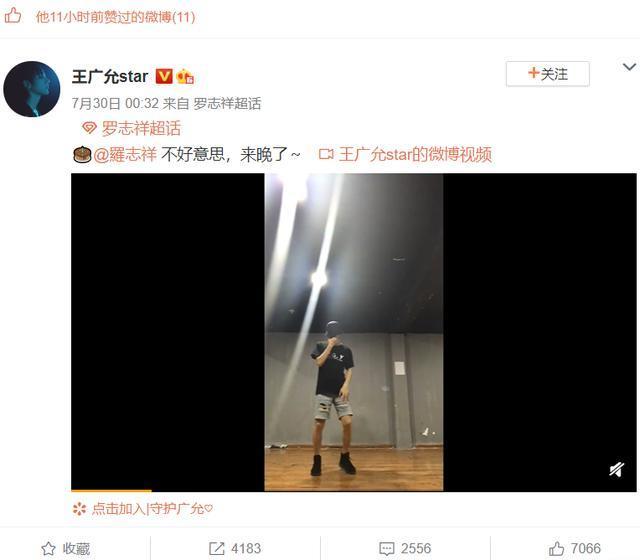Like the post with 7066 thumbs-up
Viewport: 640px width, 560px height.
click(x=575, y=548)
